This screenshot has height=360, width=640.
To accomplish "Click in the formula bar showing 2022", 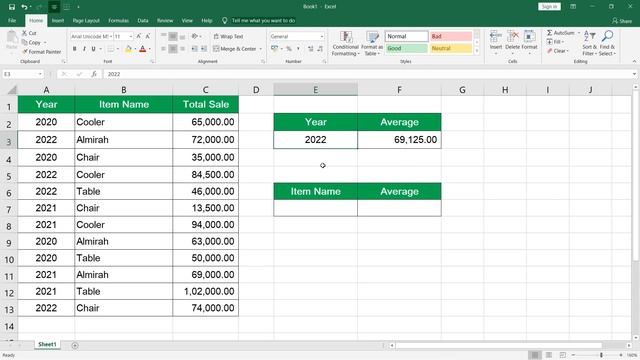I will 367,74.
